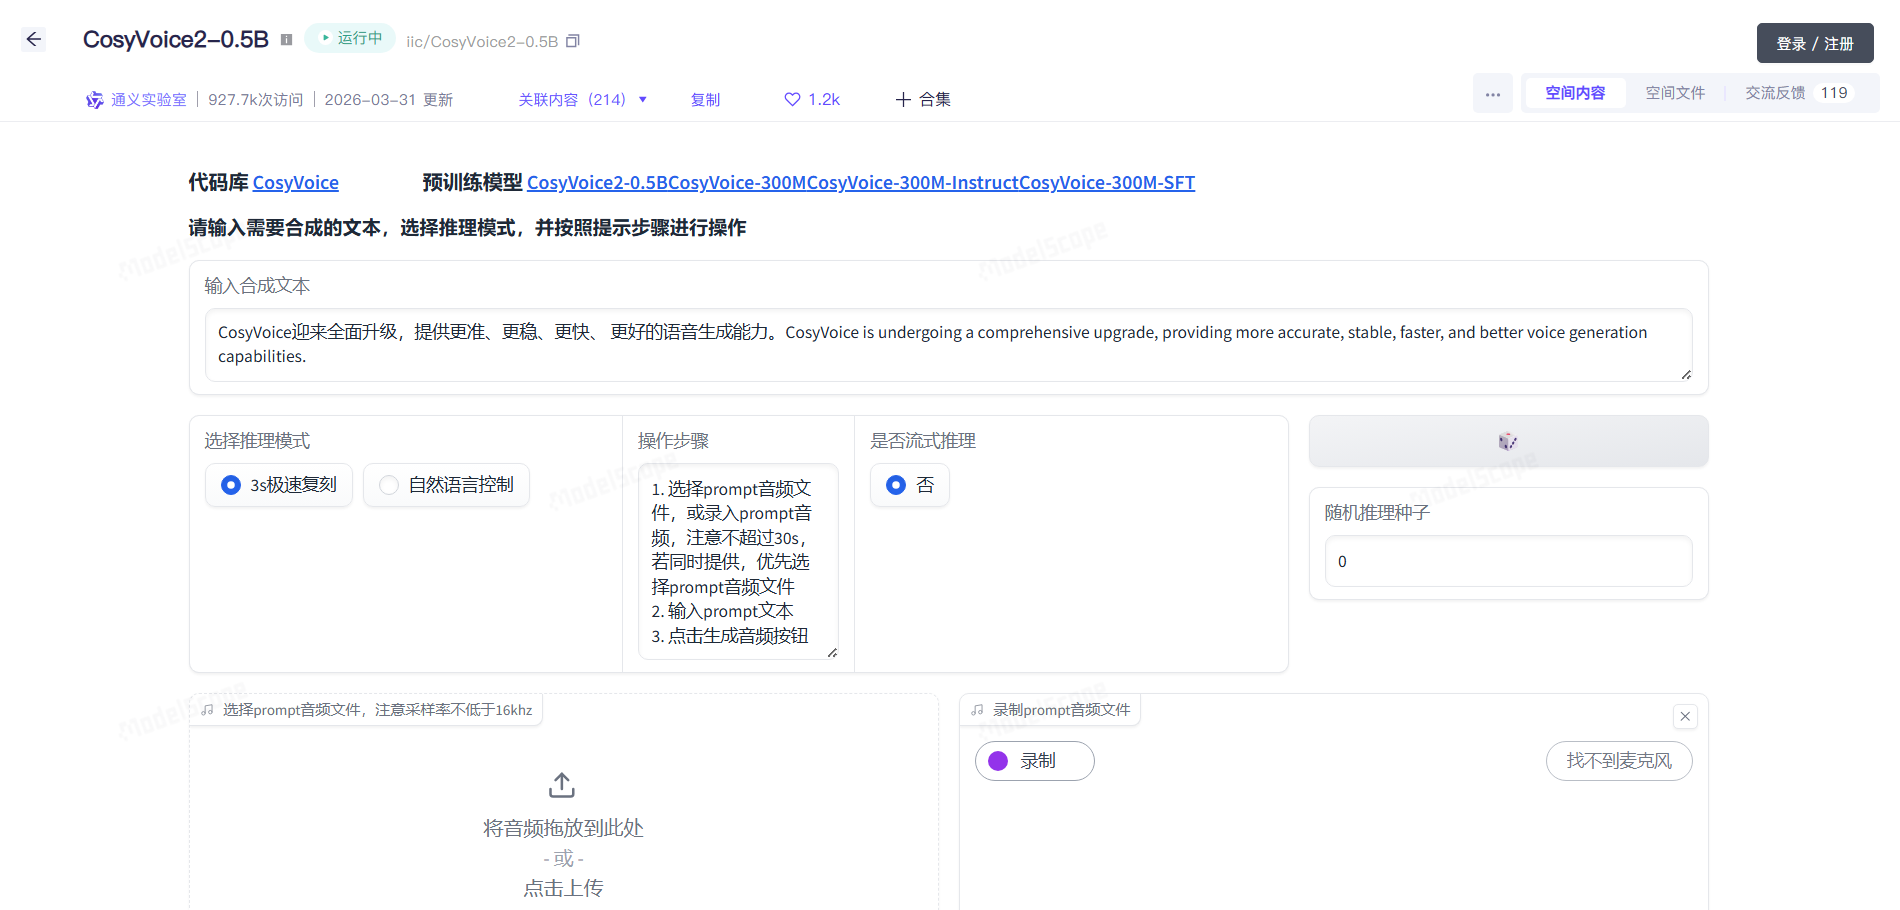This screenshot has height=910, width=1900.
Task: Switch to the 空间内容 tab
Action: (1575, 93)
